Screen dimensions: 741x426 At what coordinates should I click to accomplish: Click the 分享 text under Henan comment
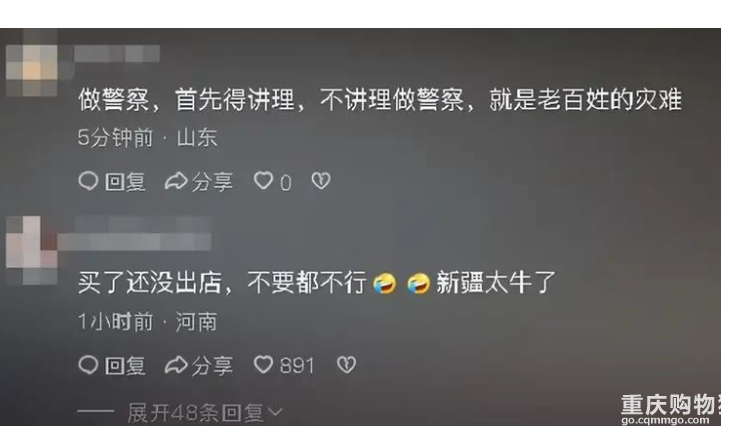tap(213, 366)
